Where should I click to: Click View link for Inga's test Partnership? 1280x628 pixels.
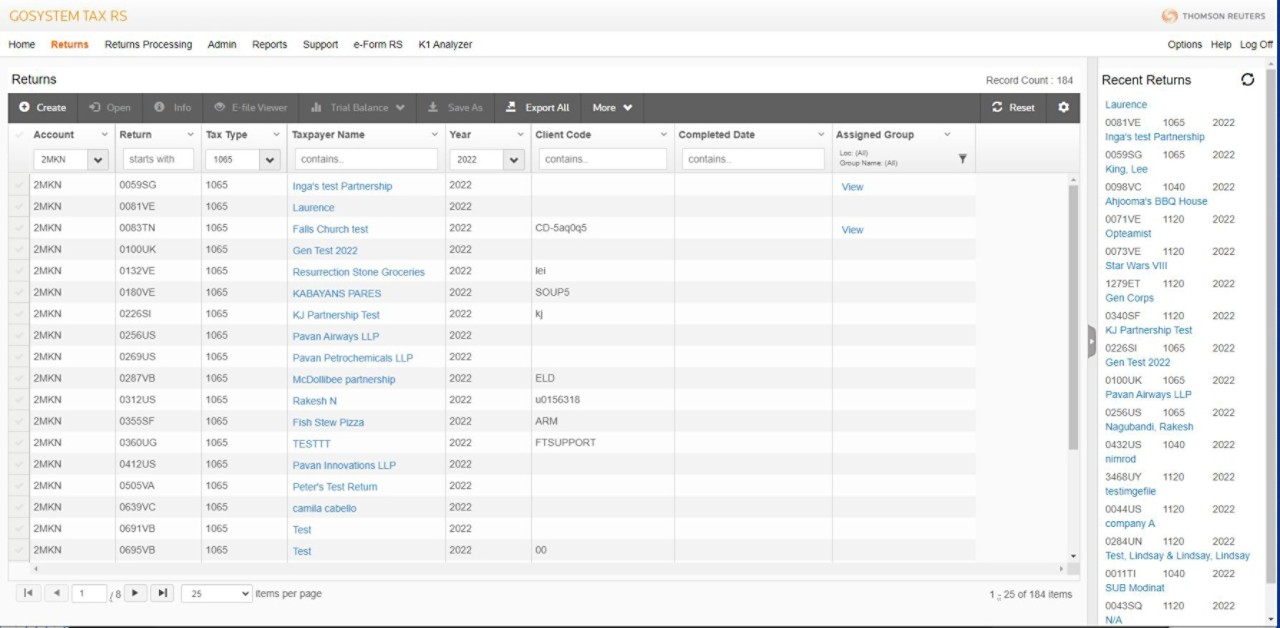click(852, 187)
